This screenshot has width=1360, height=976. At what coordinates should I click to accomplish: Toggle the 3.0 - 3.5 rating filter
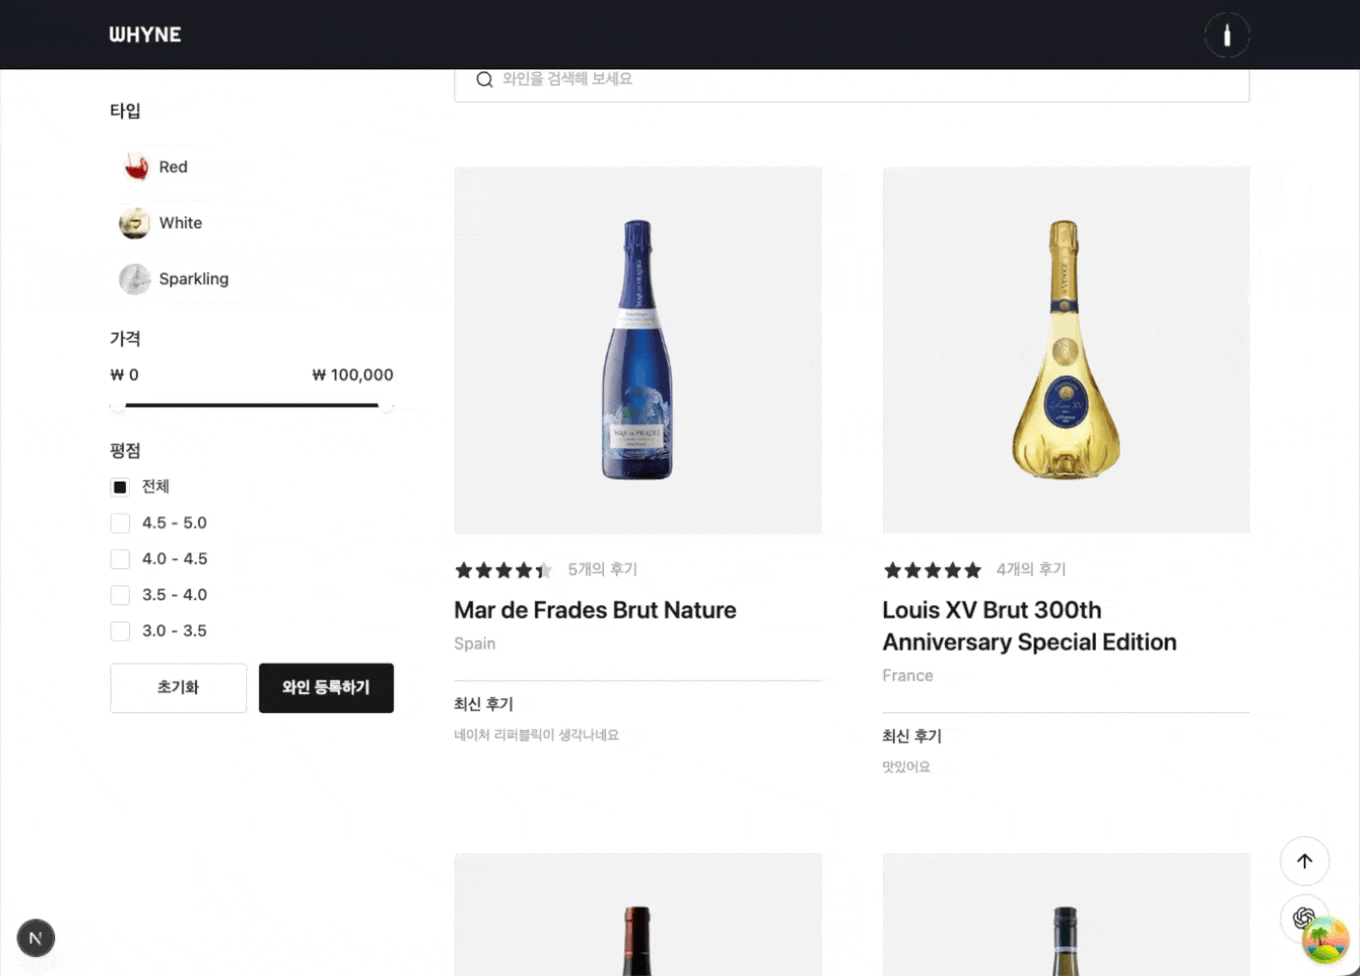click(120, 631)
